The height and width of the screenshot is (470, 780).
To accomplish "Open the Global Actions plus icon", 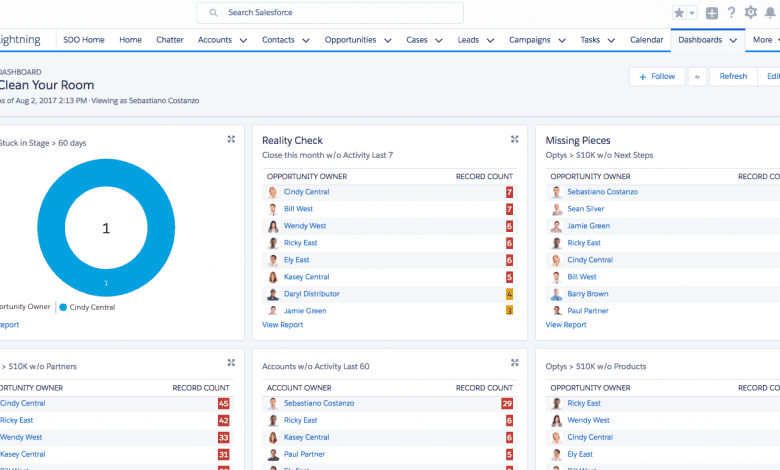I will [712, 13].
